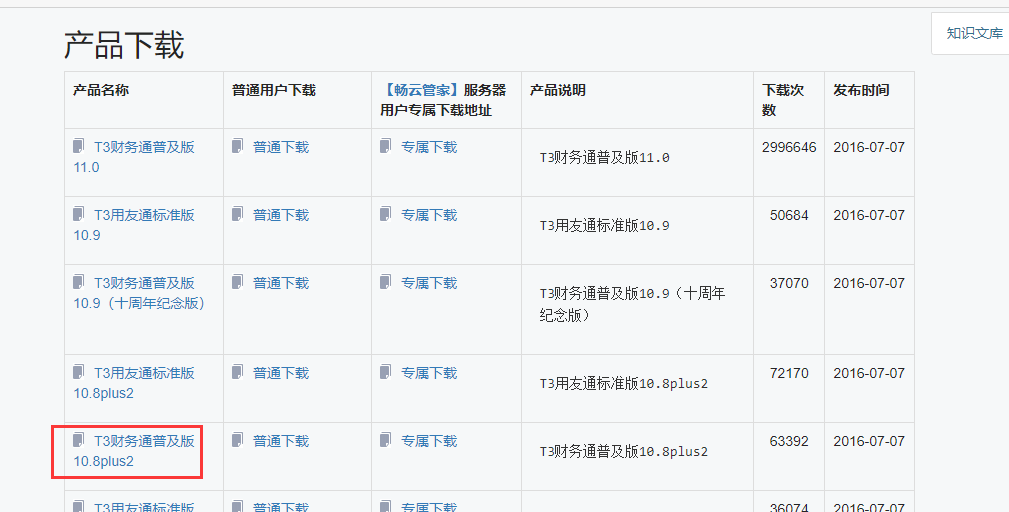The image size is (1009, 512).
Task: Click 专属下载 file icon in T3用友通标准版10.8plus2 row
Action: tap(385, 372)
